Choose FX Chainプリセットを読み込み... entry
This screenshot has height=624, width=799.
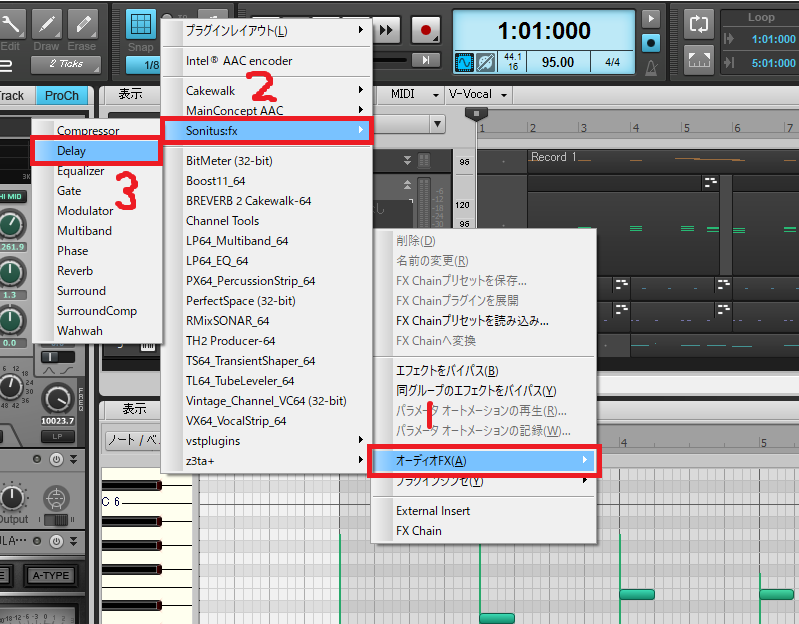(x=484, y=321)
